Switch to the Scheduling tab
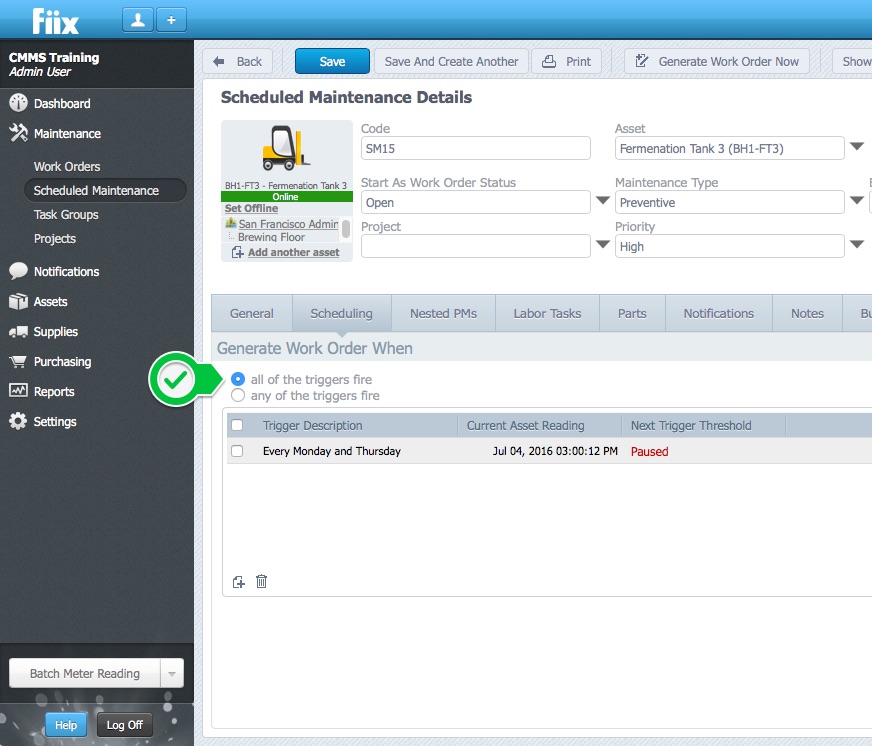Viewport: 872px width, 746px height. tap(341, 313)
